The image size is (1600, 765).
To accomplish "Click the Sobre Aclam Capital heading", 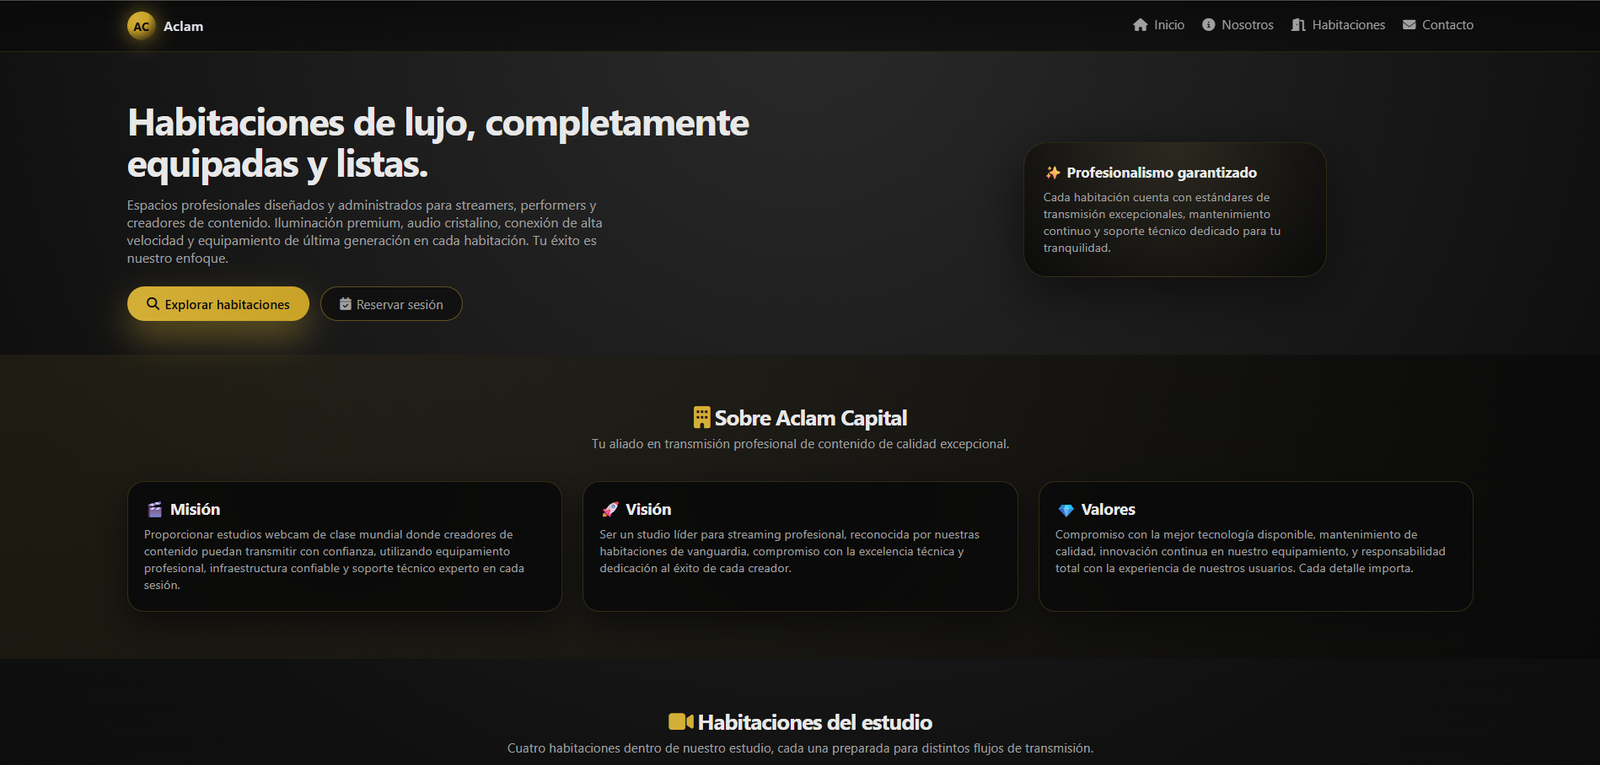I will tap(811, 418).
